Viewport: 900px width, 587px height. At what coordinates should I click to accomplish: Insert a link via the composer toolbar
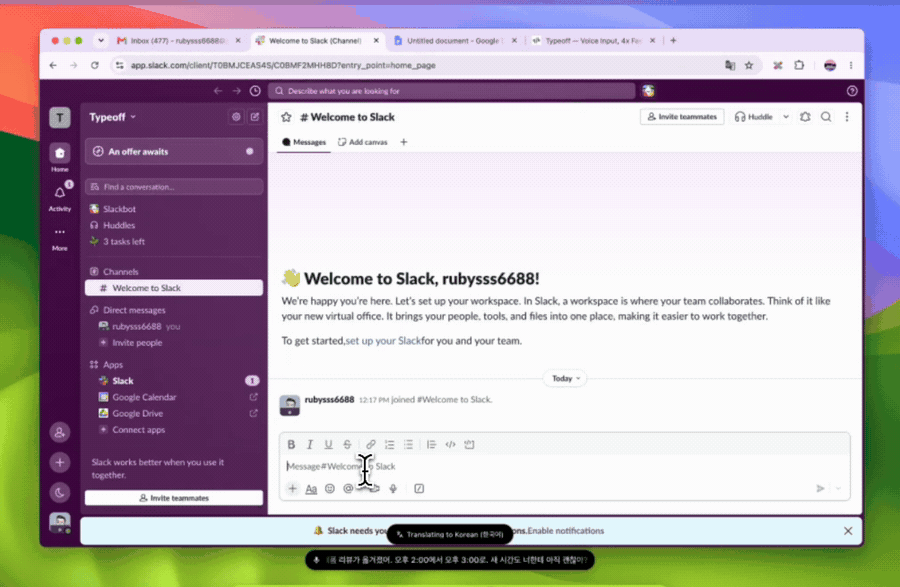click(371, 445)
